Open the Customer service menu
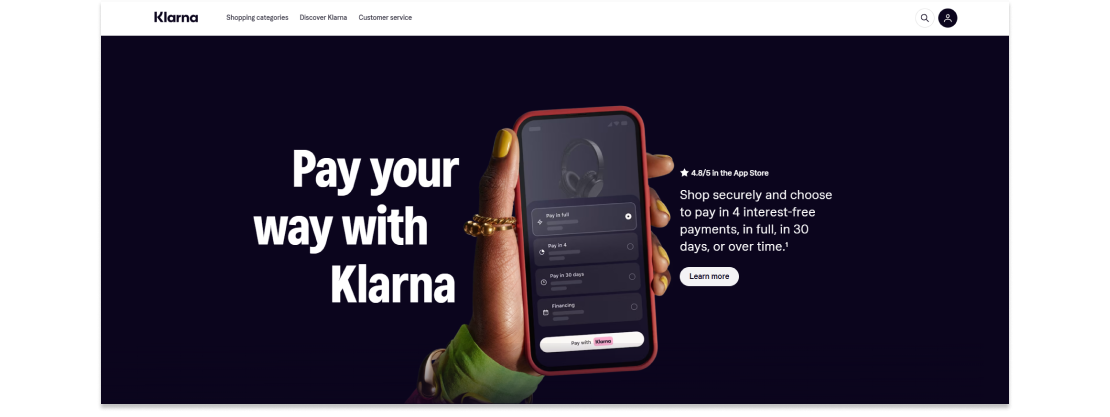Image resolution: width=1110 pixels, height=417 pixels. tap(385, 18)
